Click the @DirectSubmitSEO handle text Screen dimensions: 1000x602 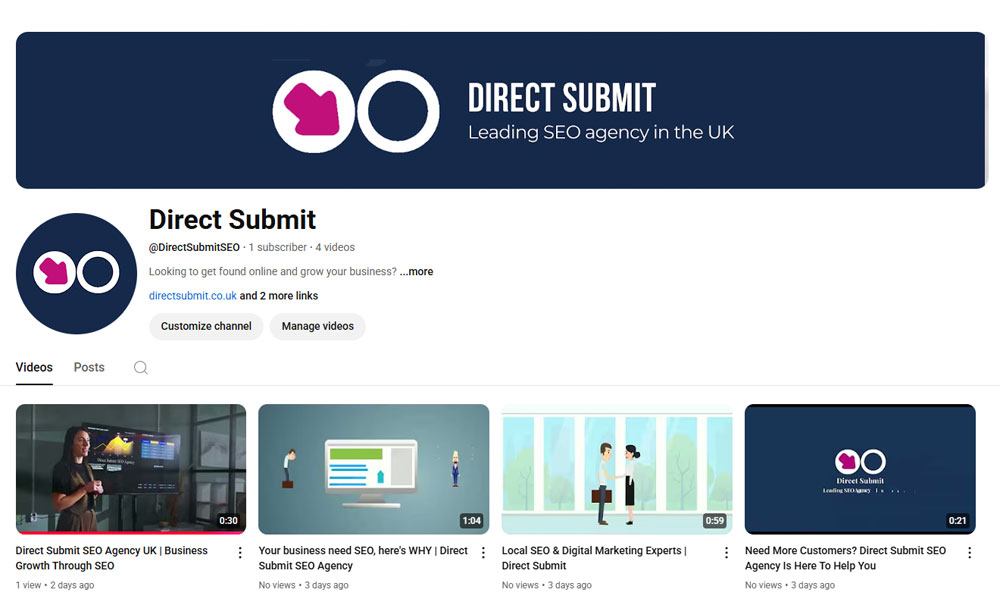coord(195,247)
